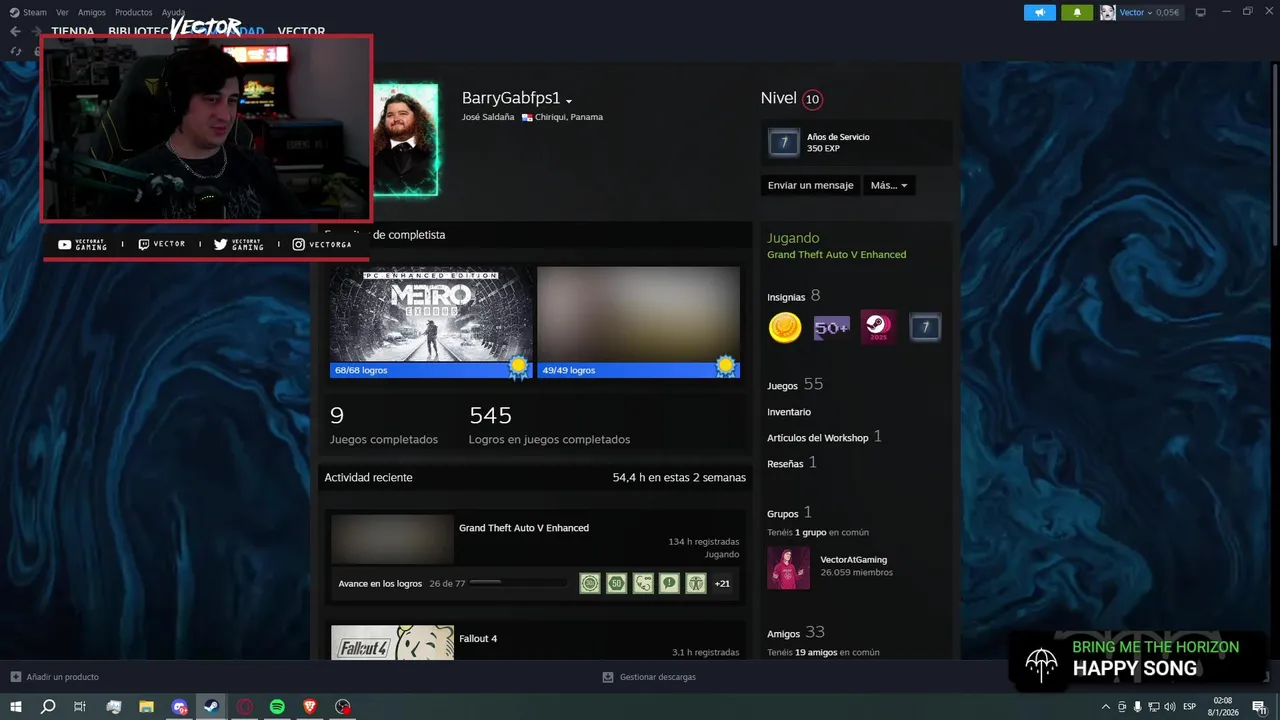Image resolution: width=1280 pixels, height=720 pixels.
Task: Open fifth GTA V achievement icon
Action: point(695,583)
